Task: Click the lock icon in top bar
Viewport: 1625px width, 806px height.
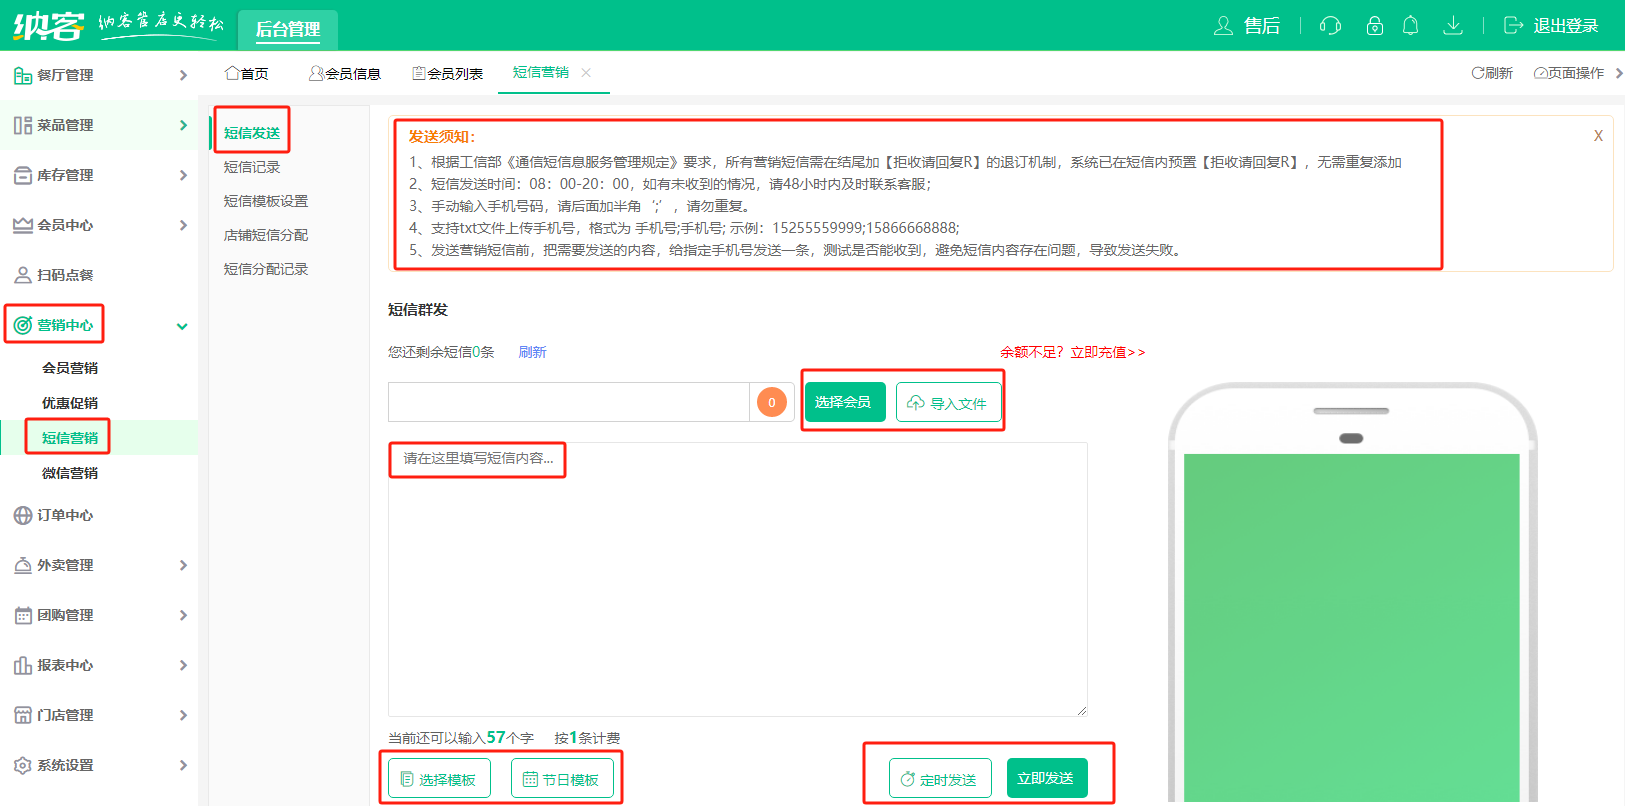Action: (x=1375, y=25)
